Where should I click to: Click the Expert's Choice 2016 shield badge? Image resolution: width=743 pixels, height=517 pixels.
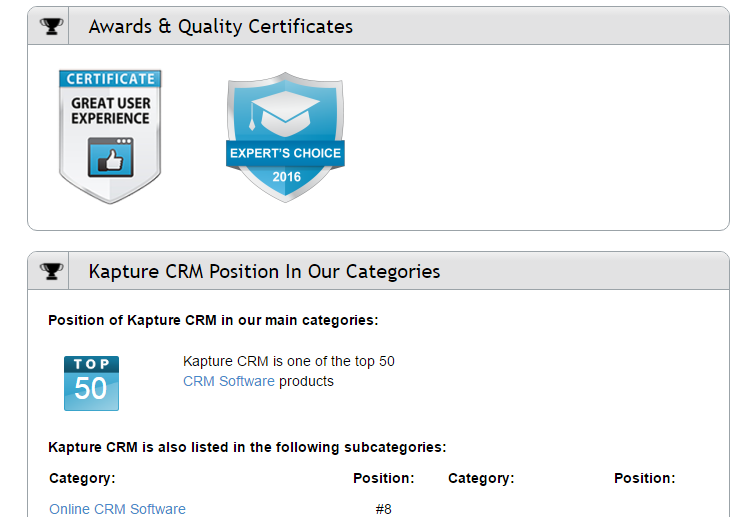[x=285, y=137]
